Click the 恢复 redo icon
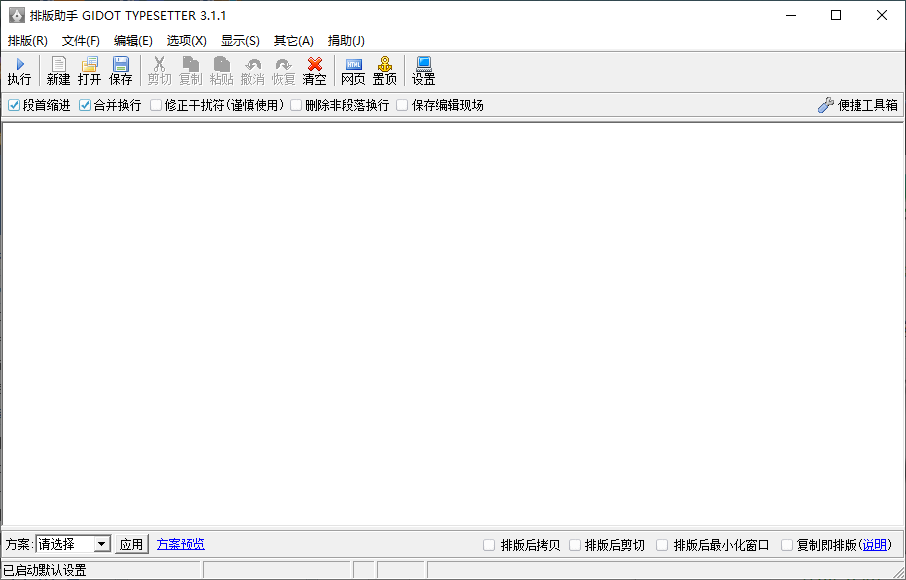This screenshot has width=906, height=580. click(x=284, y=64)
